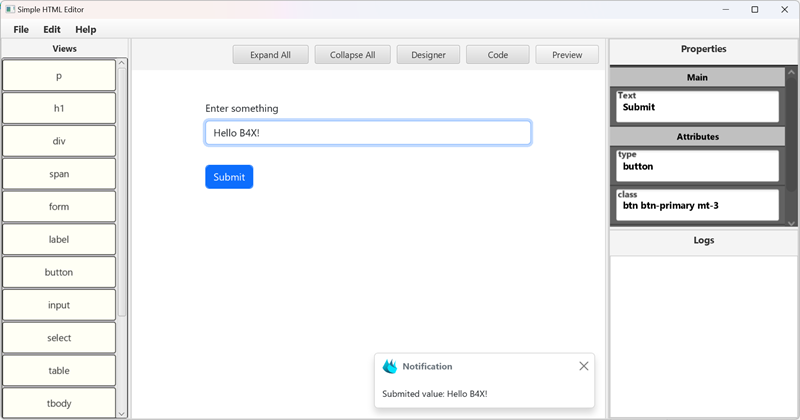Click the Expand All button
Screen dimensions: 800x420
(x=270, y=55)
